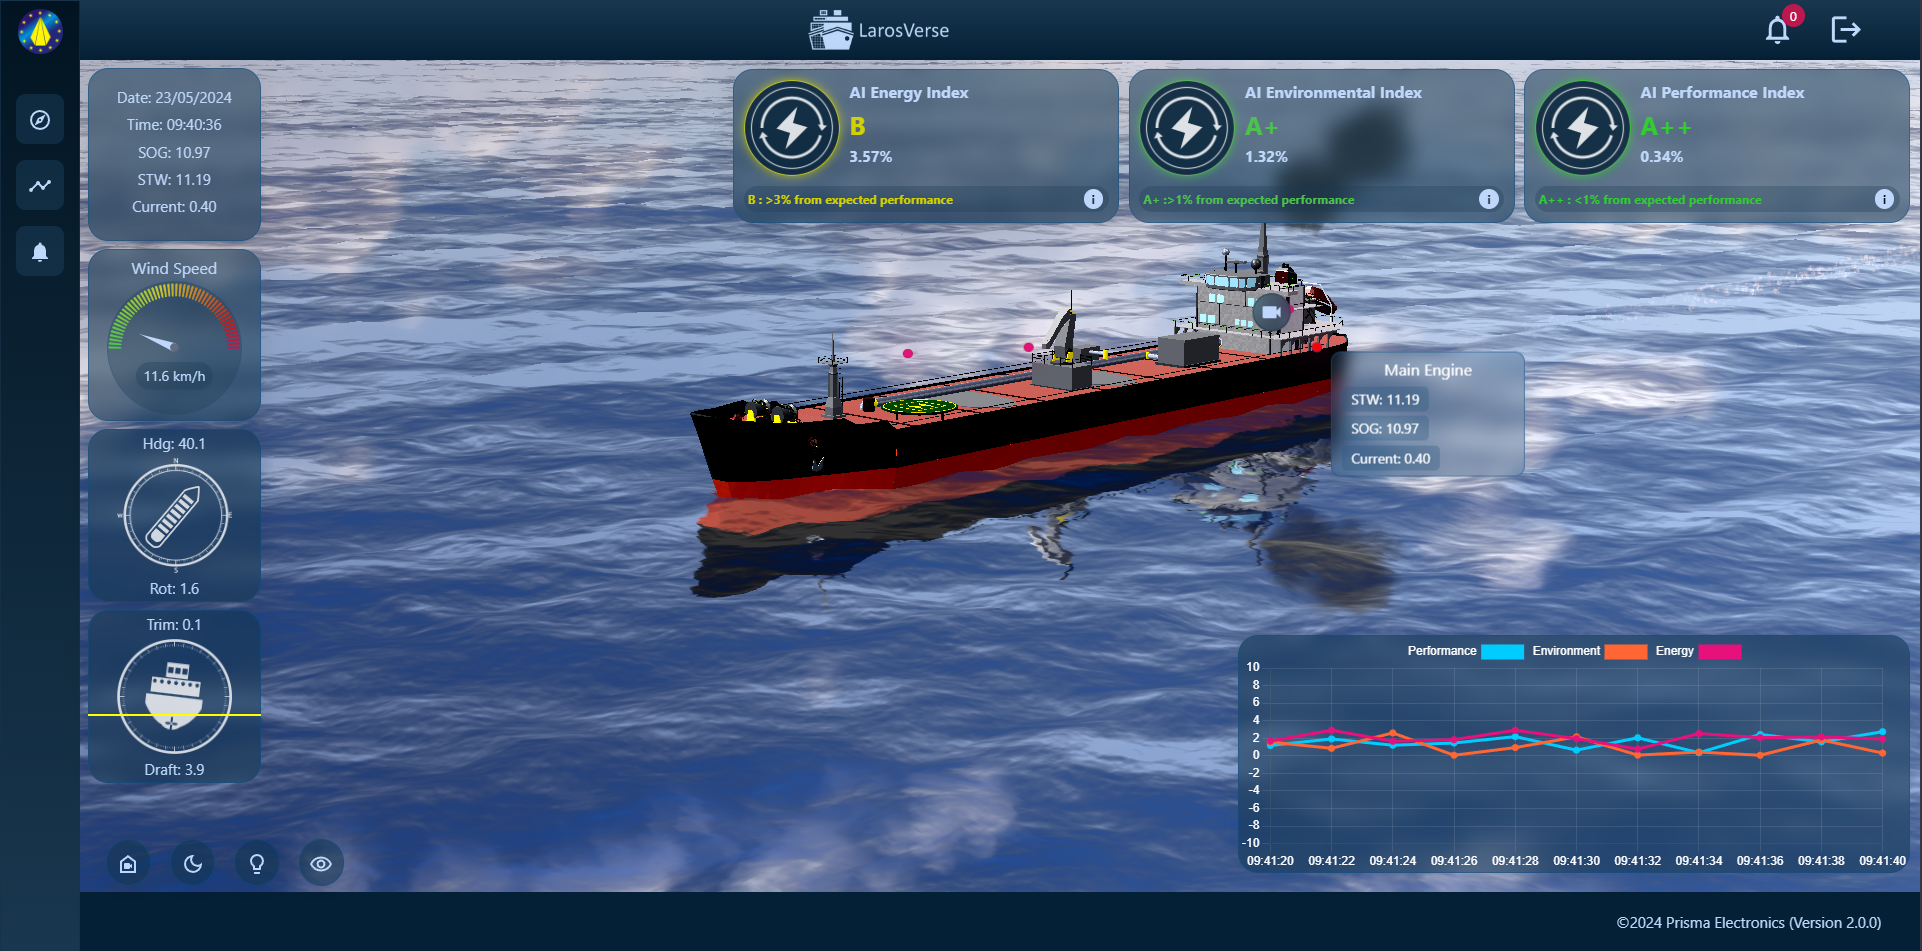Toggle visibility with the eye icon
The height and width of the screenshot is (951, 1922).
[x=321, y=864]
